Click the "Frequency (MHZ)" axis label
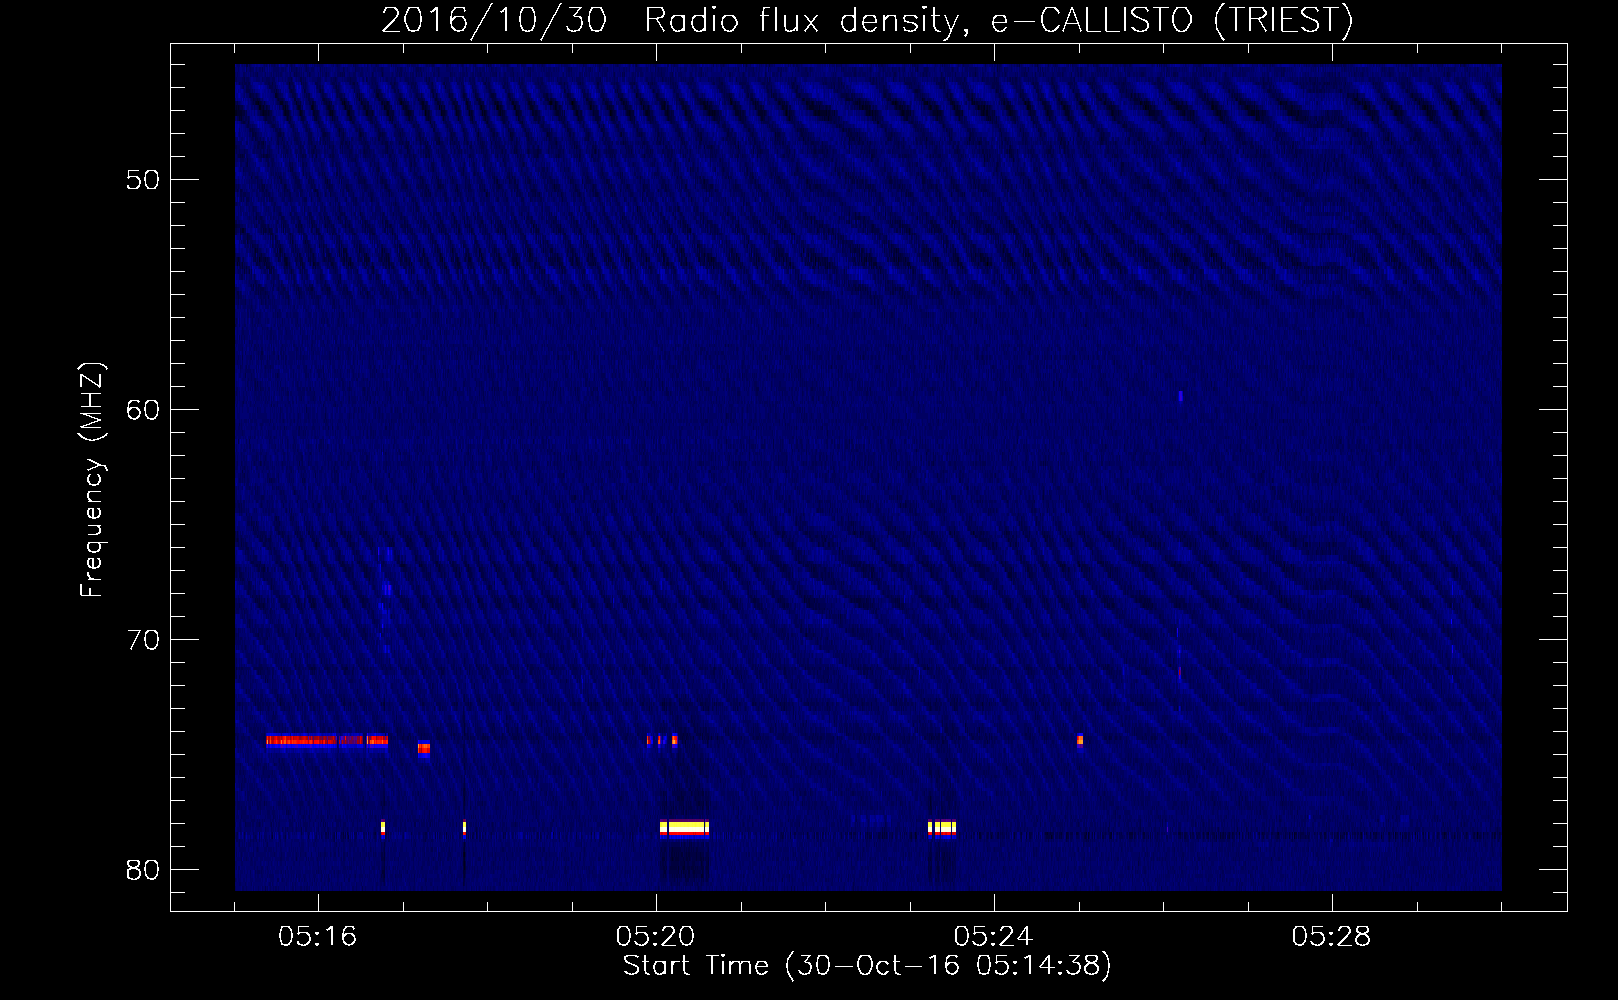The image size is (1618, 1000). tap(92, 480)
